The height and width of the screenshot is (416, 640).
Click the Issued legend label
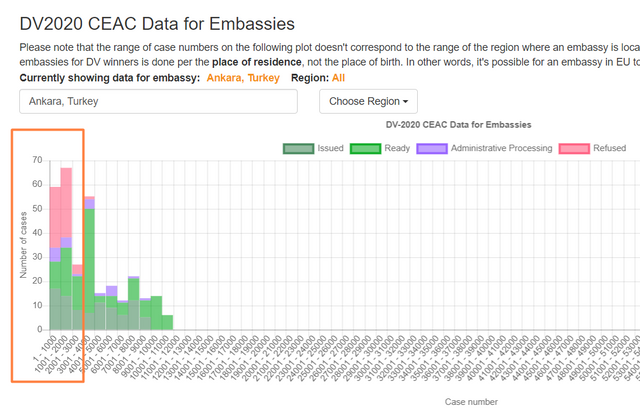pyautogui.click(x=331, y=148)
